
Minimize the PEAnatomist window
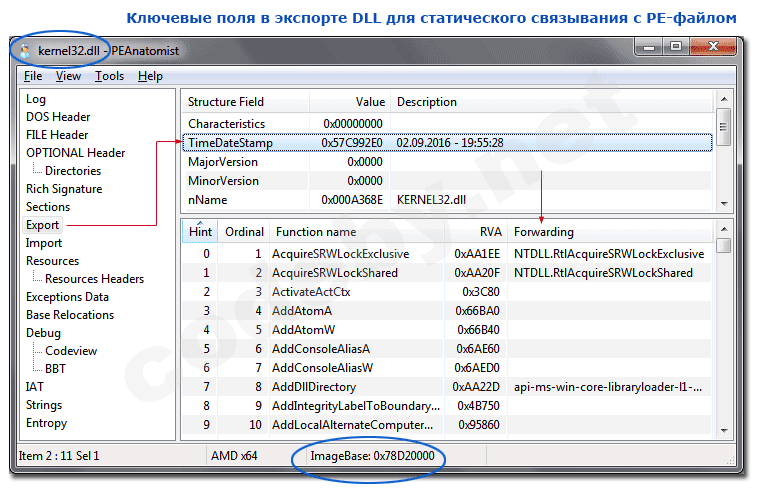click(x=648, y=47)
